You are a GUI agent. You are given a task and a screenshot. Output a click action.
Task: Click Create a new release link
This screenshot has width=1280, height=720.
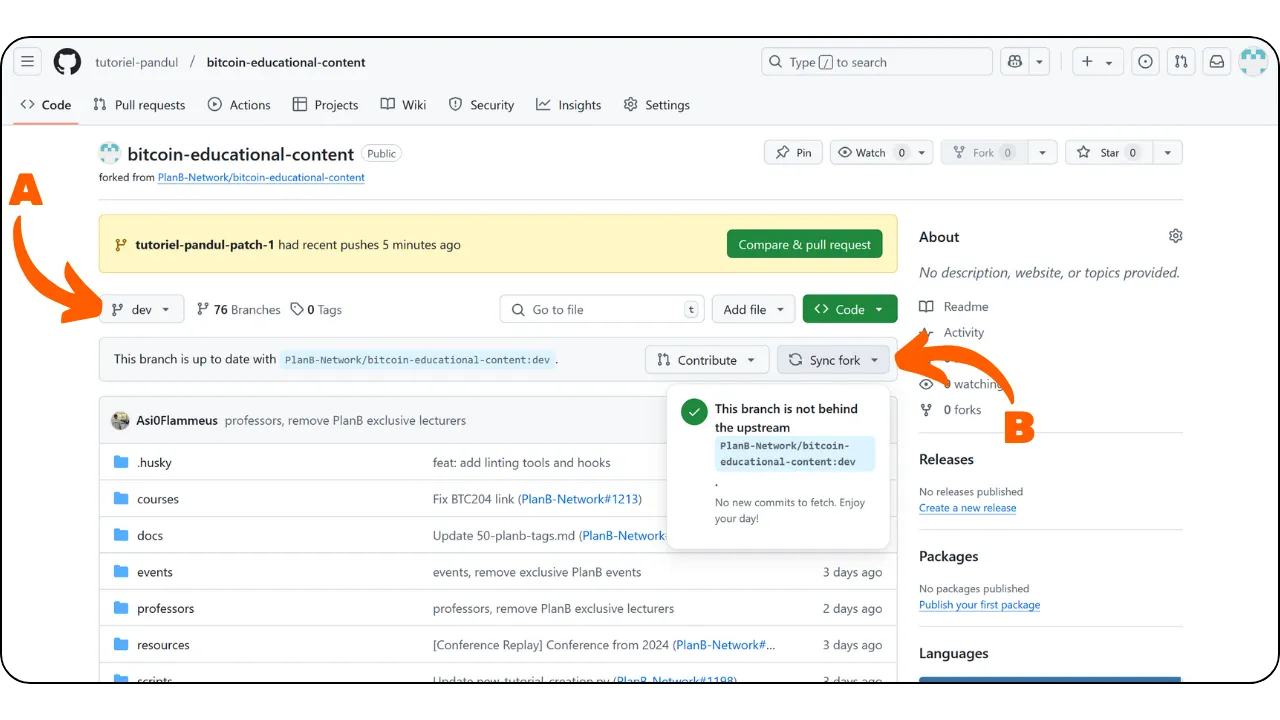click(968, 508)
